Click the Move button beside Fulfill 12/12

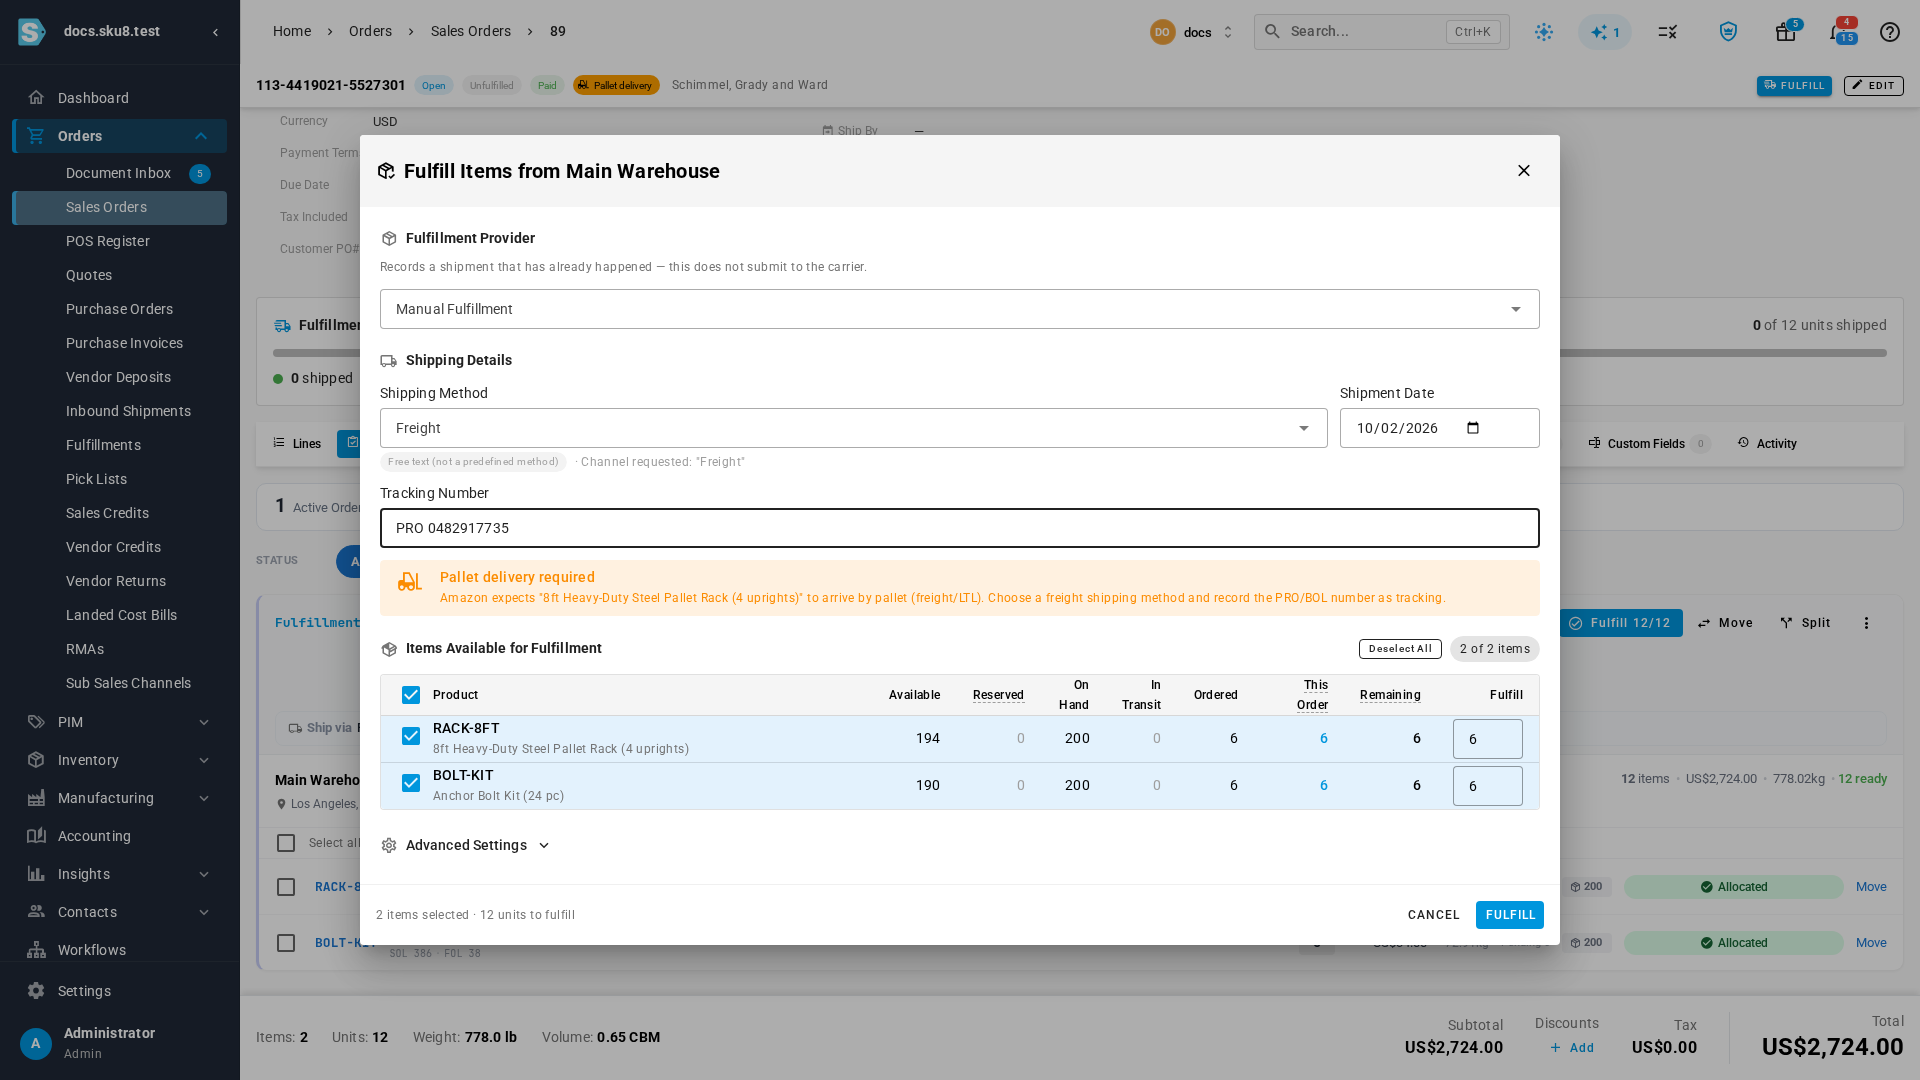click(x=1725, y=623)
